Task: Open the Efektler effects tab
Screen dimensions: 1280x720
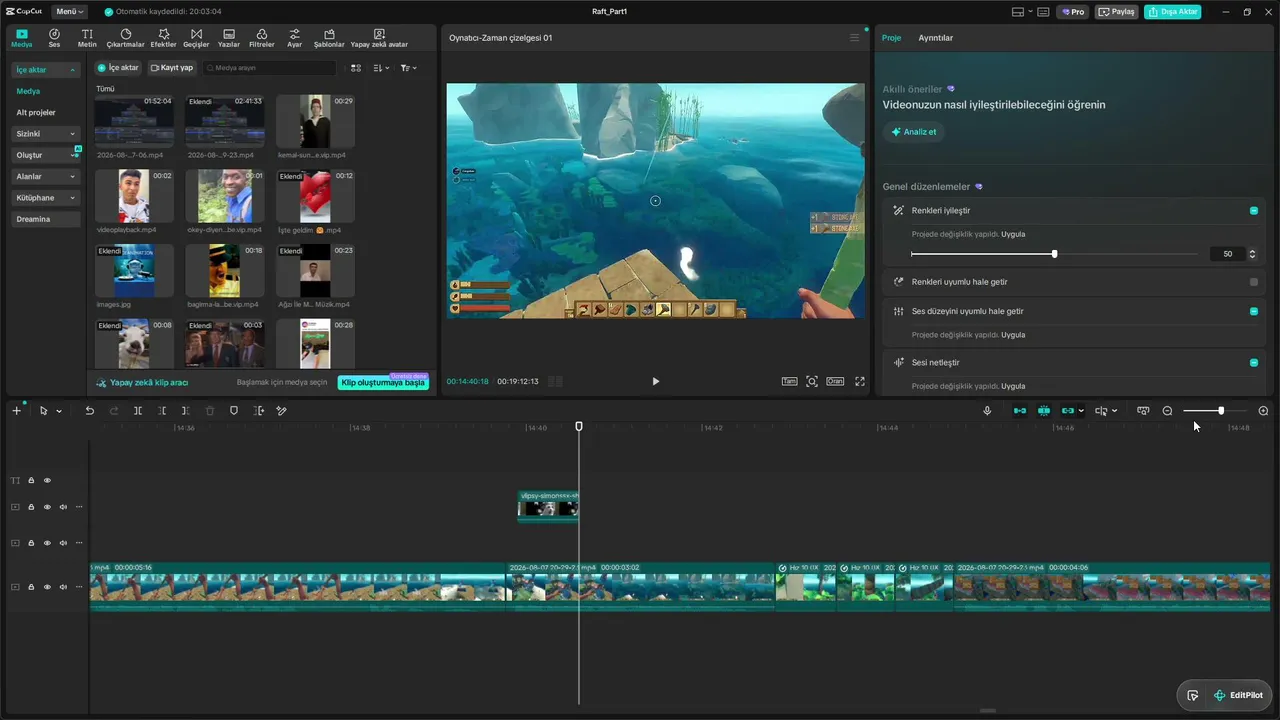Action: point(163,38)
